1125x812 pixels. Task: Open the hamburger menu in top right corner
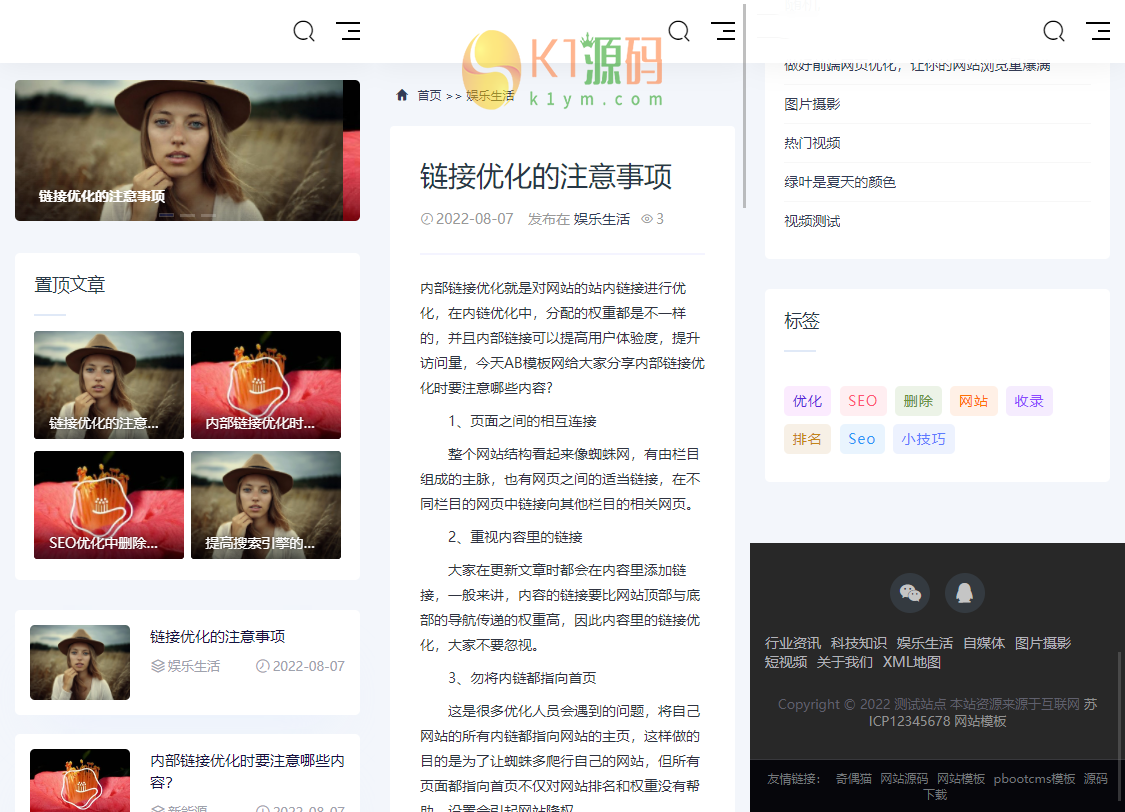[1098, 31]
